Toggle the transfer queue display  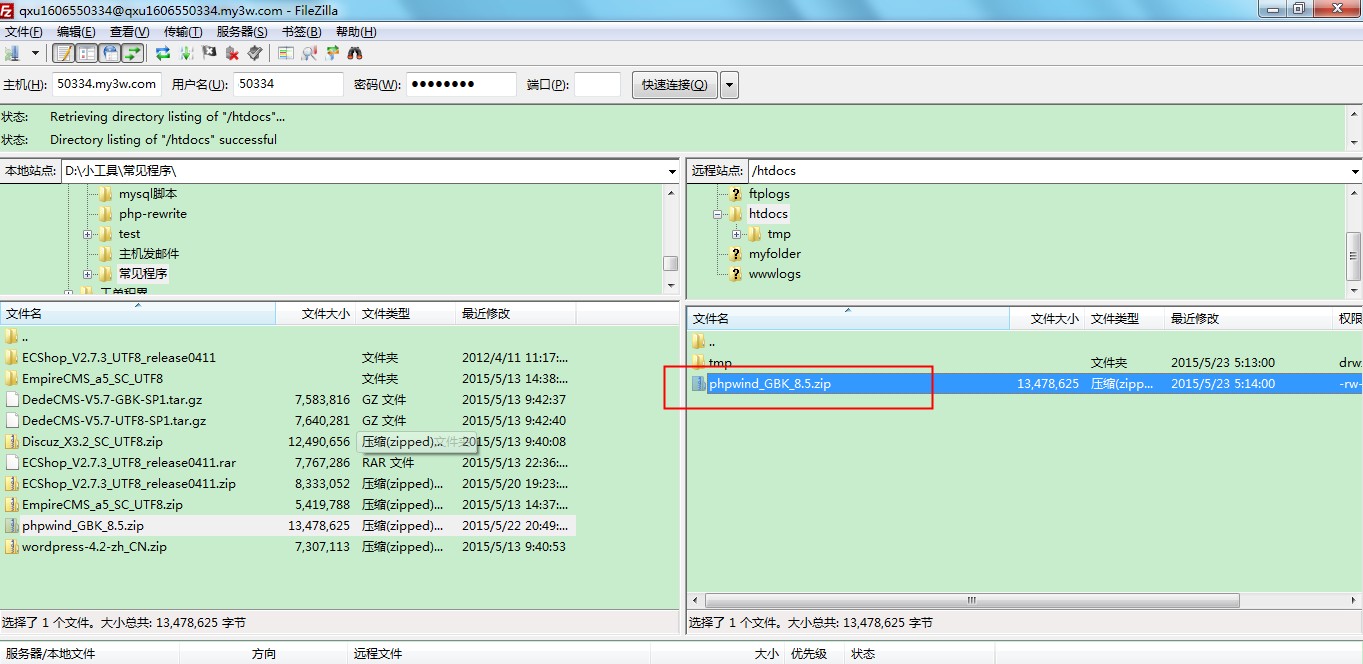(x=133, y=53)
